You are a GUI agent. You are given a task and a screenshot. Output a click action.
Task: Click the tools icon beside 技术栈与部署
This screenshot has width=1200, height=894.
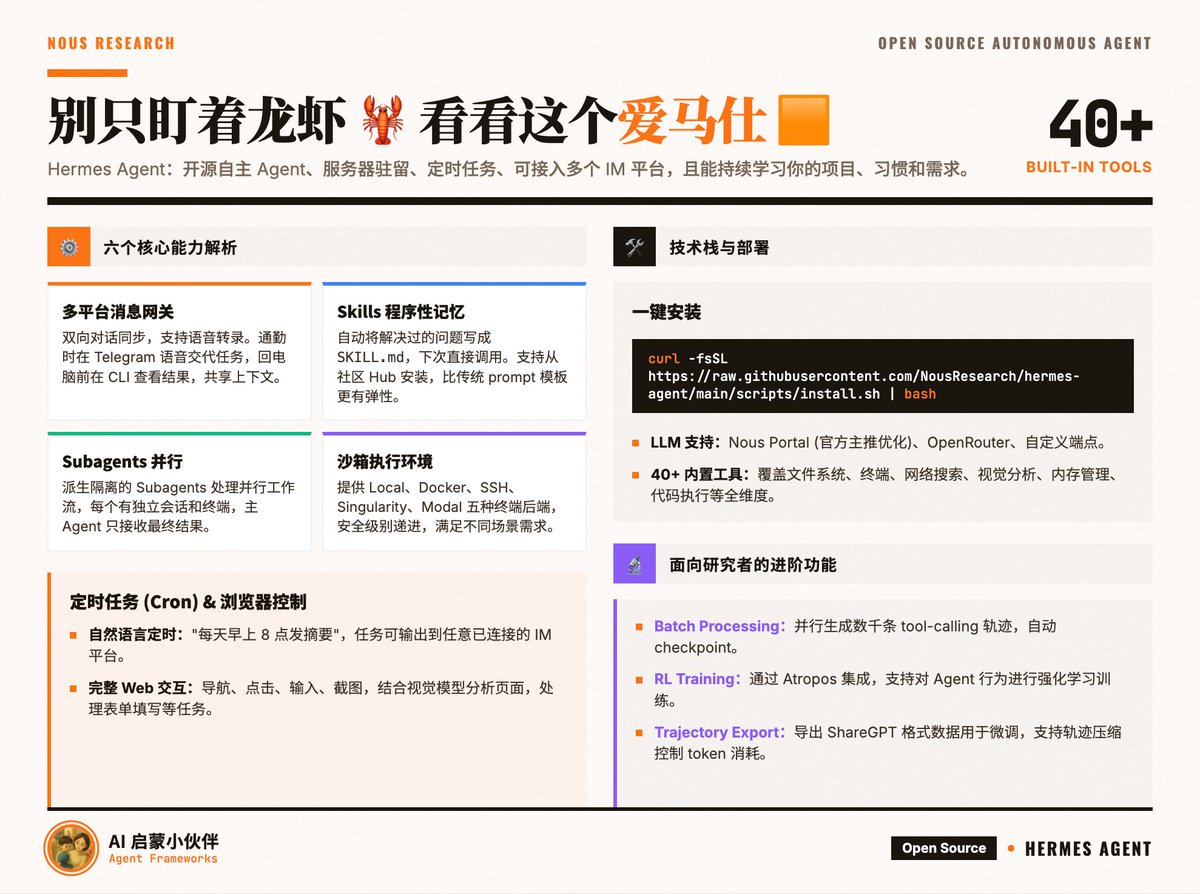tap(634, 247)
